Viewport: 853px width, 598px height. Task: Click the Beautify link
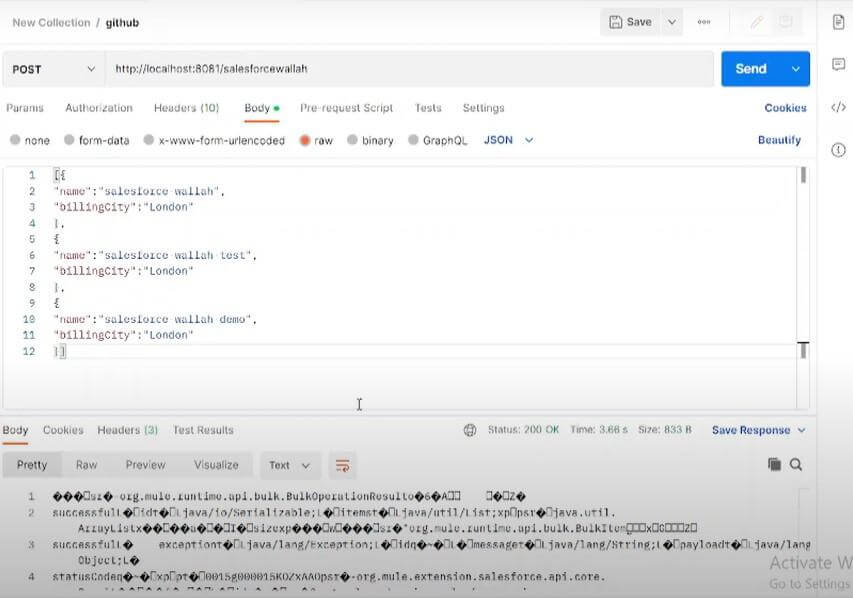click(779, 140)
